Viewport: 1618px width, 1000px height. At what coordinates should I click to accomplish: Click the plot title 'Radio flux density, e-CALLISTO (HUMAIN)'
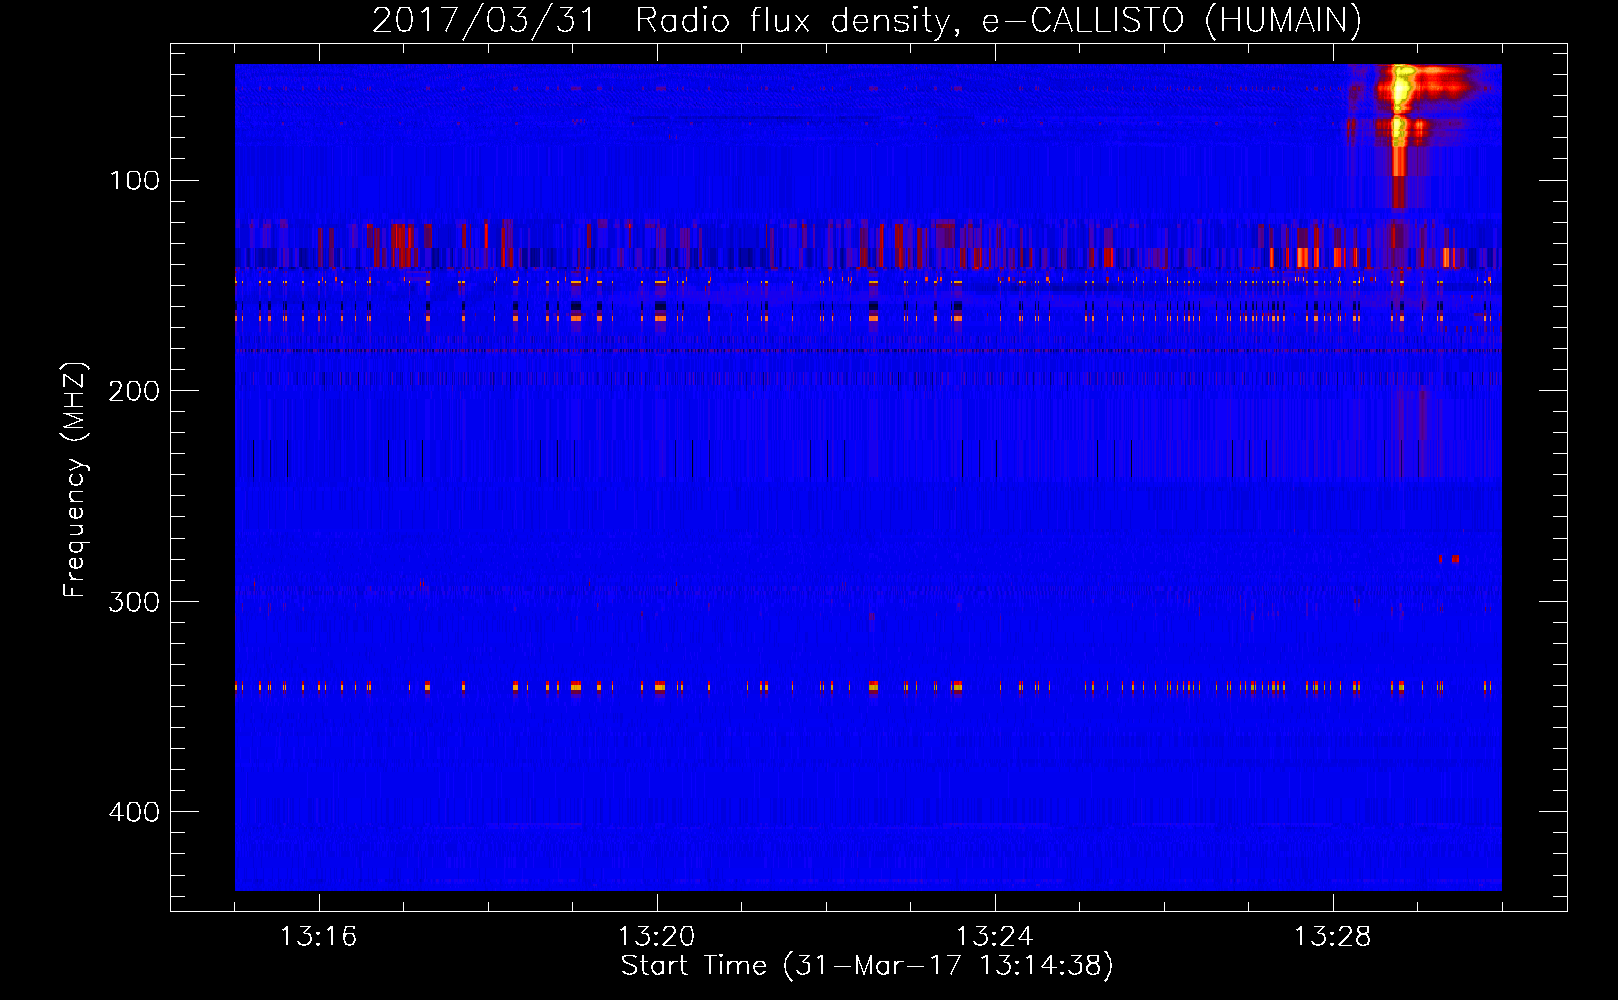point(998,21)
